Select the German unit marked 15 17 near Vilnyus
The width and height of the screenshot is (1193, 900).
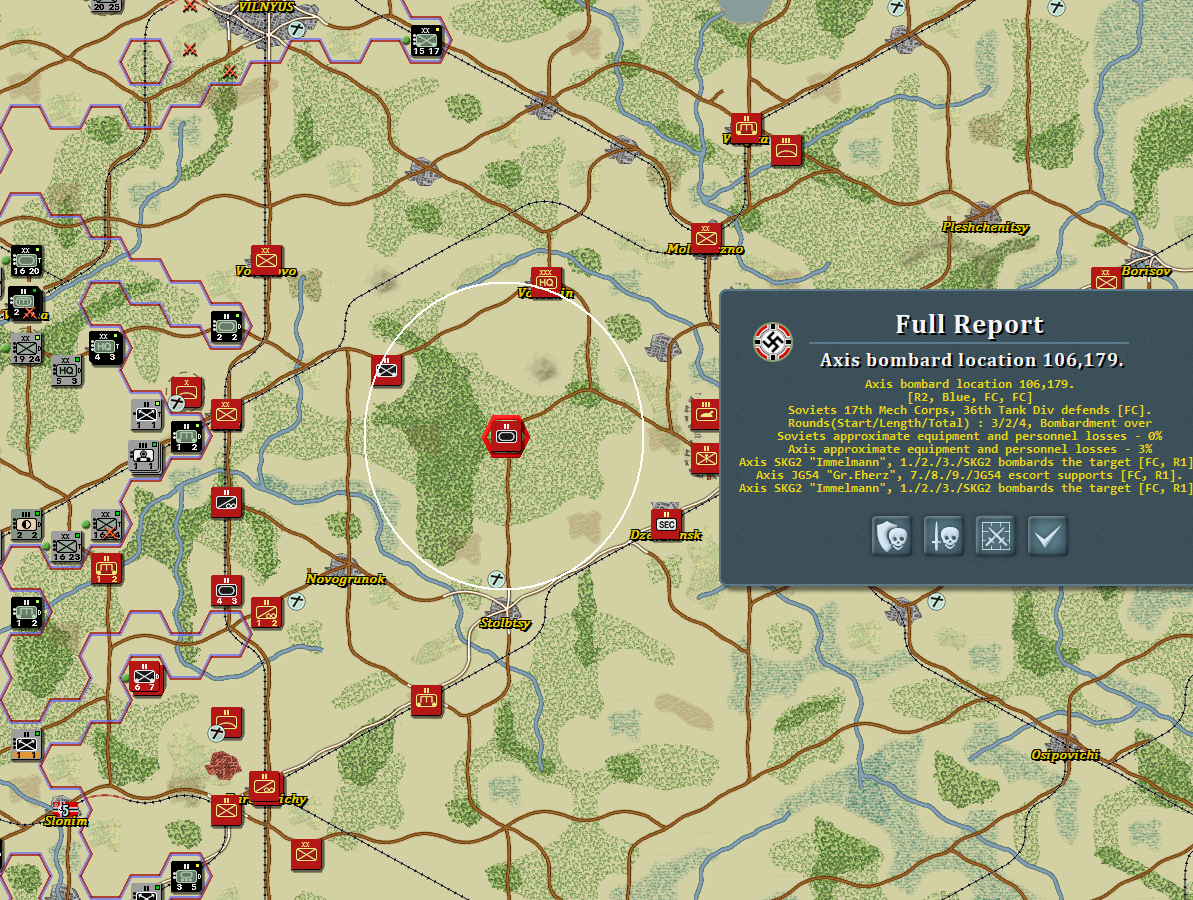pyautogui.click(x=426, y=40)
